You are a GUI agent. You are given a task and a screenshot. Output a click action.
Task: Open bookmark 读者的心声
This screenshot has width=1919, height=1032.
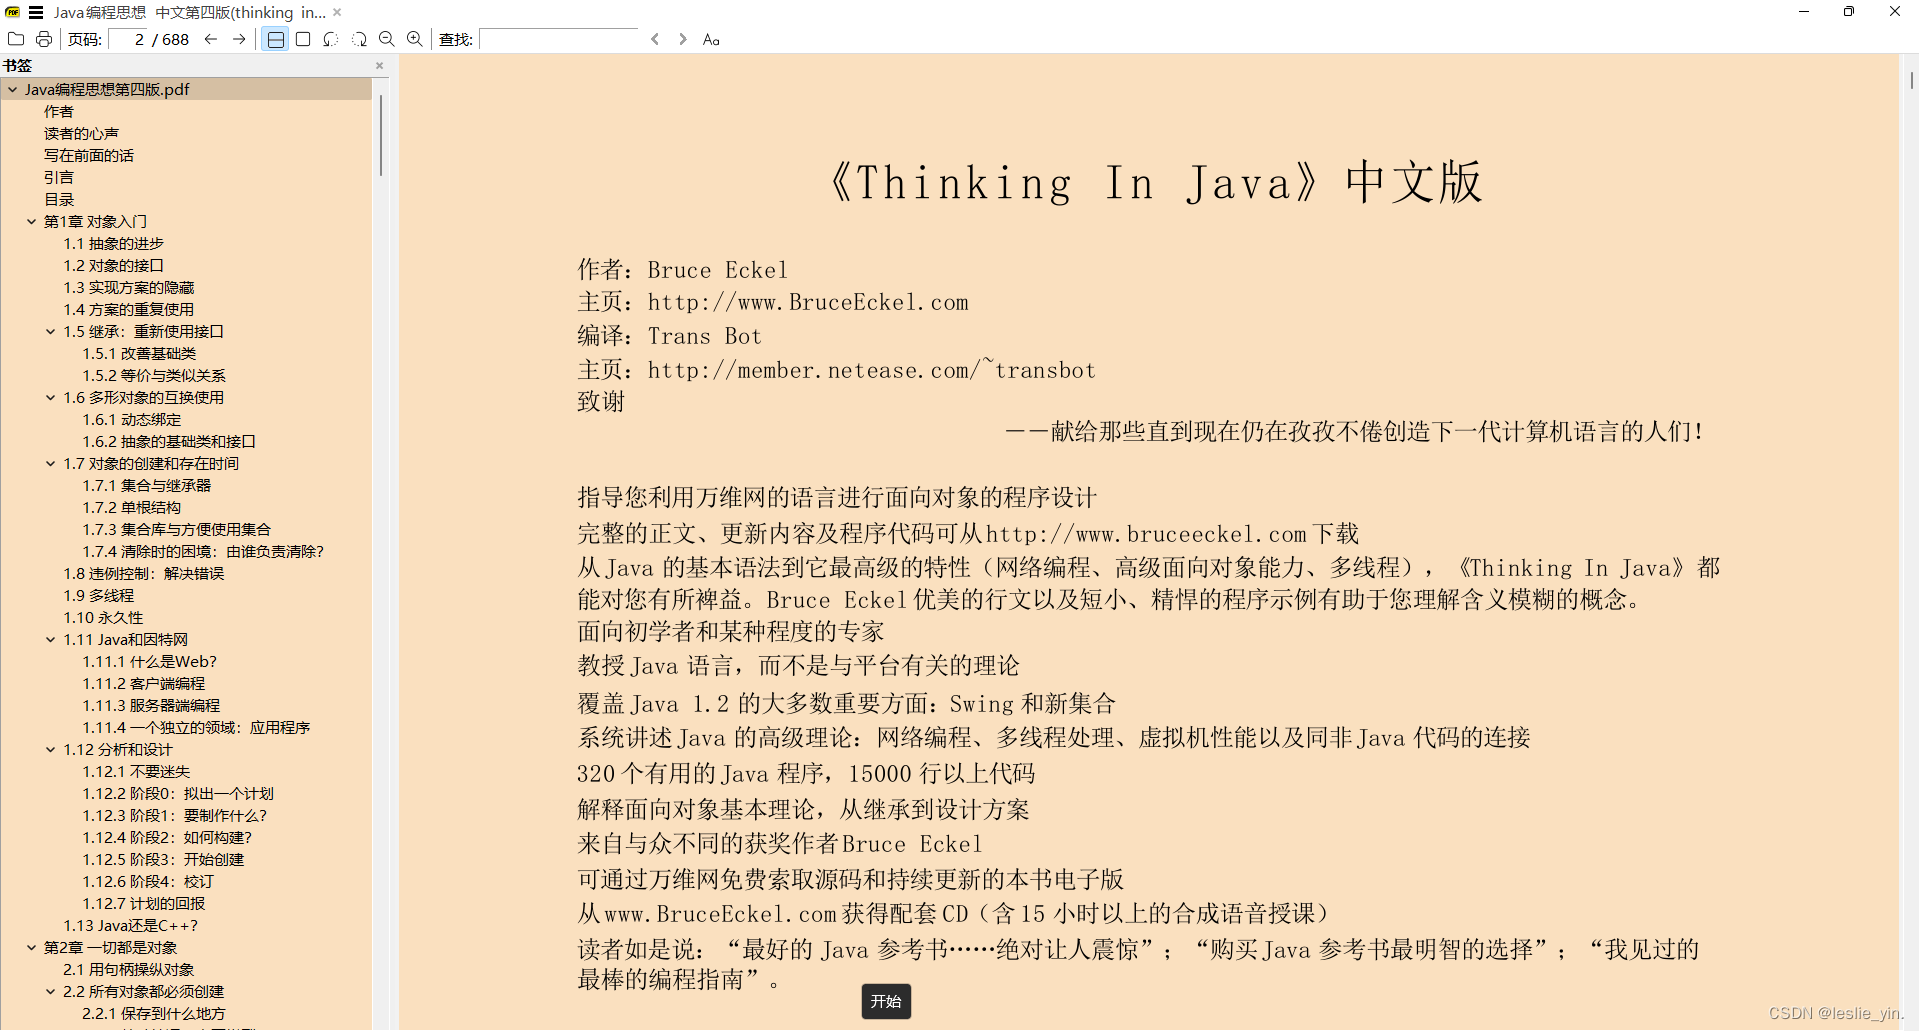pyautogui.click(x=81, y=133)
